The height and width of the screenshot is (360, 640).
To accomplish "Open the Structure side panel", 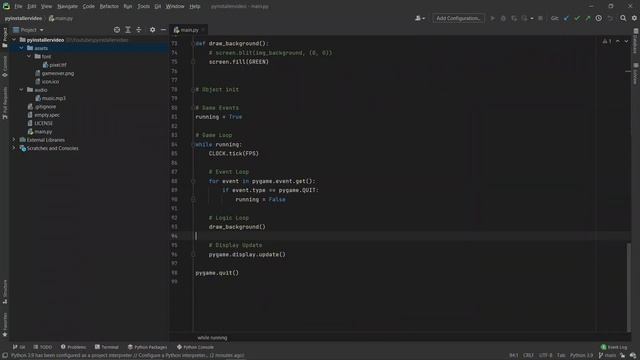I will [x=5, y=292].
